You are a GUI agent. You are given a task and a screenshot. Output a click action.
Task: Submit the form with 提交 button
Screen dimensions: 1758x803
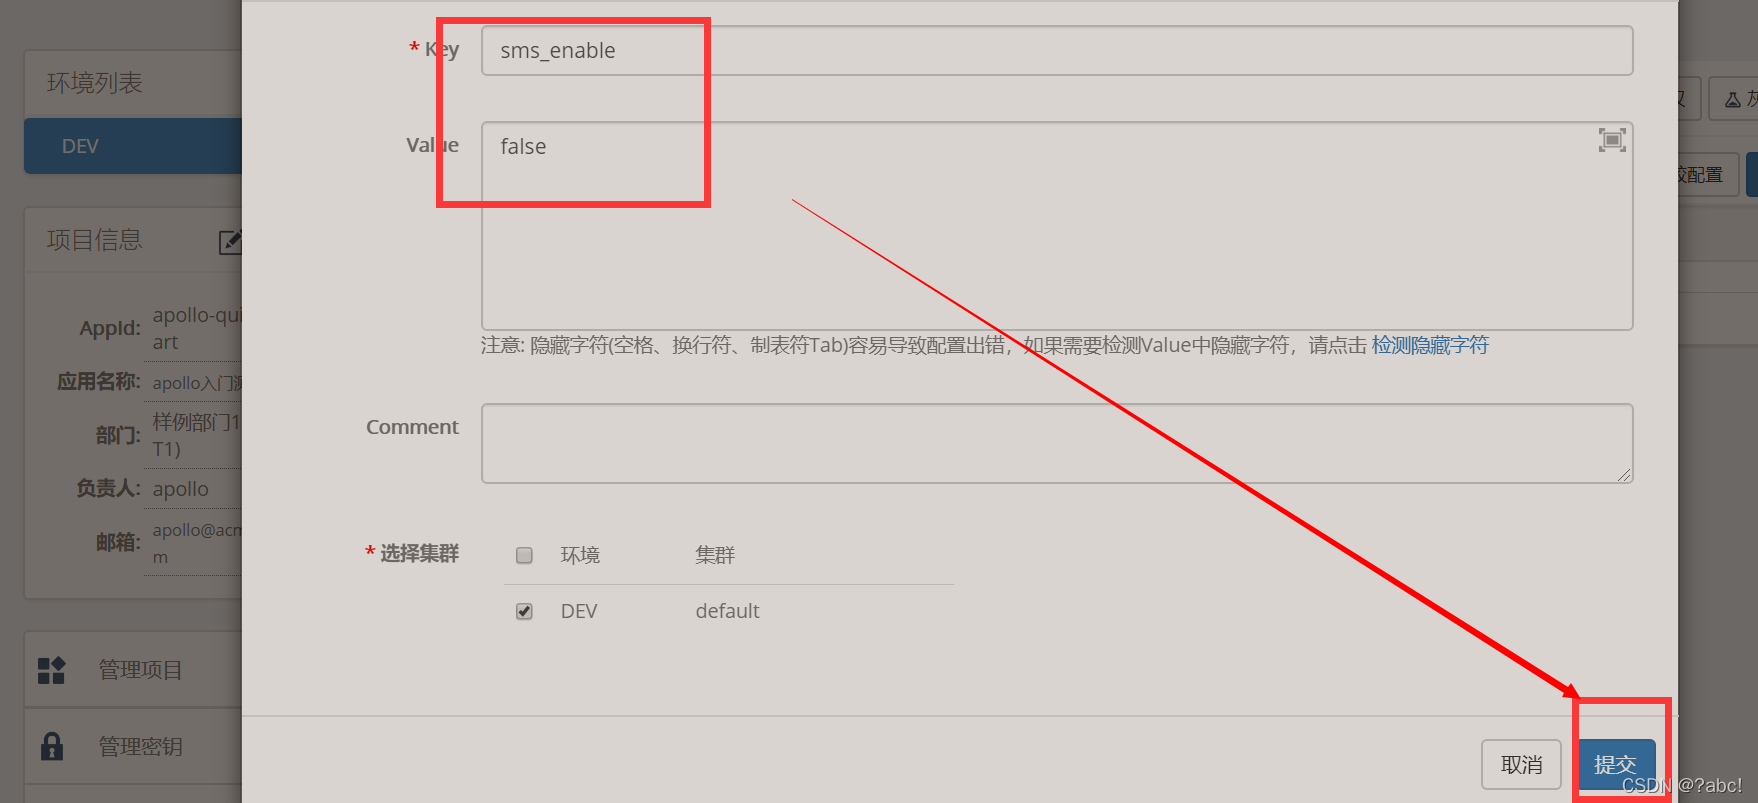pyautogui.click(x=1615, y=765)
